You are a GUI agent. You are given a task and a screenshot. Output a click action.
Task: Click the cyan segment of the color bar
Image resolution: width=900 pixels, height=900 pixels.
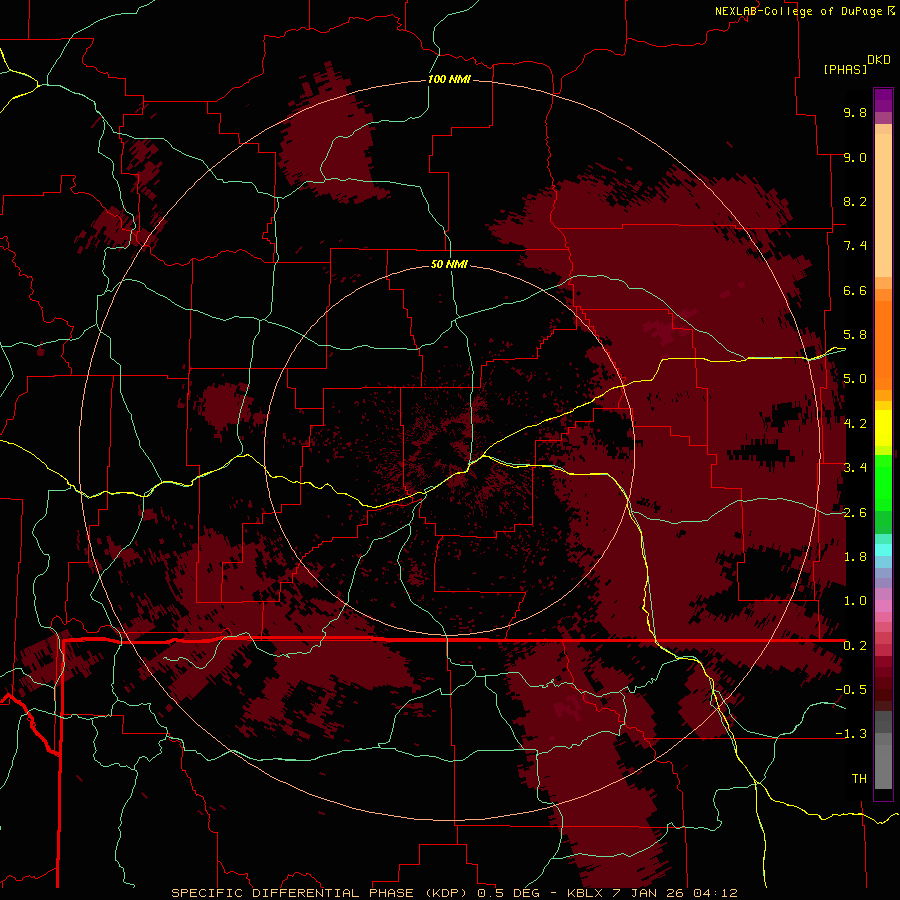pos(883,550)
